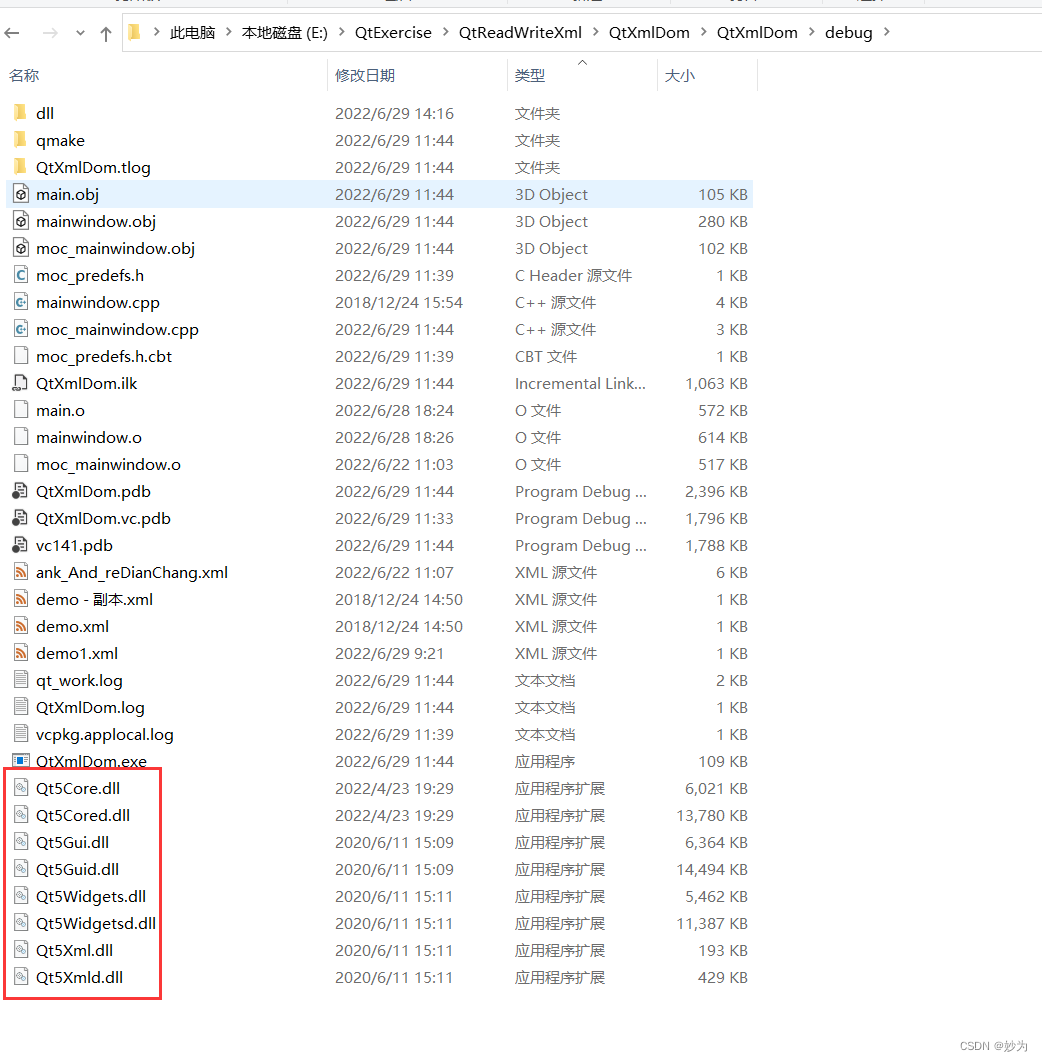Expand chevron after debug breadcrumb
This screenshot has width=1042, height=1061.
coord(886,32)
